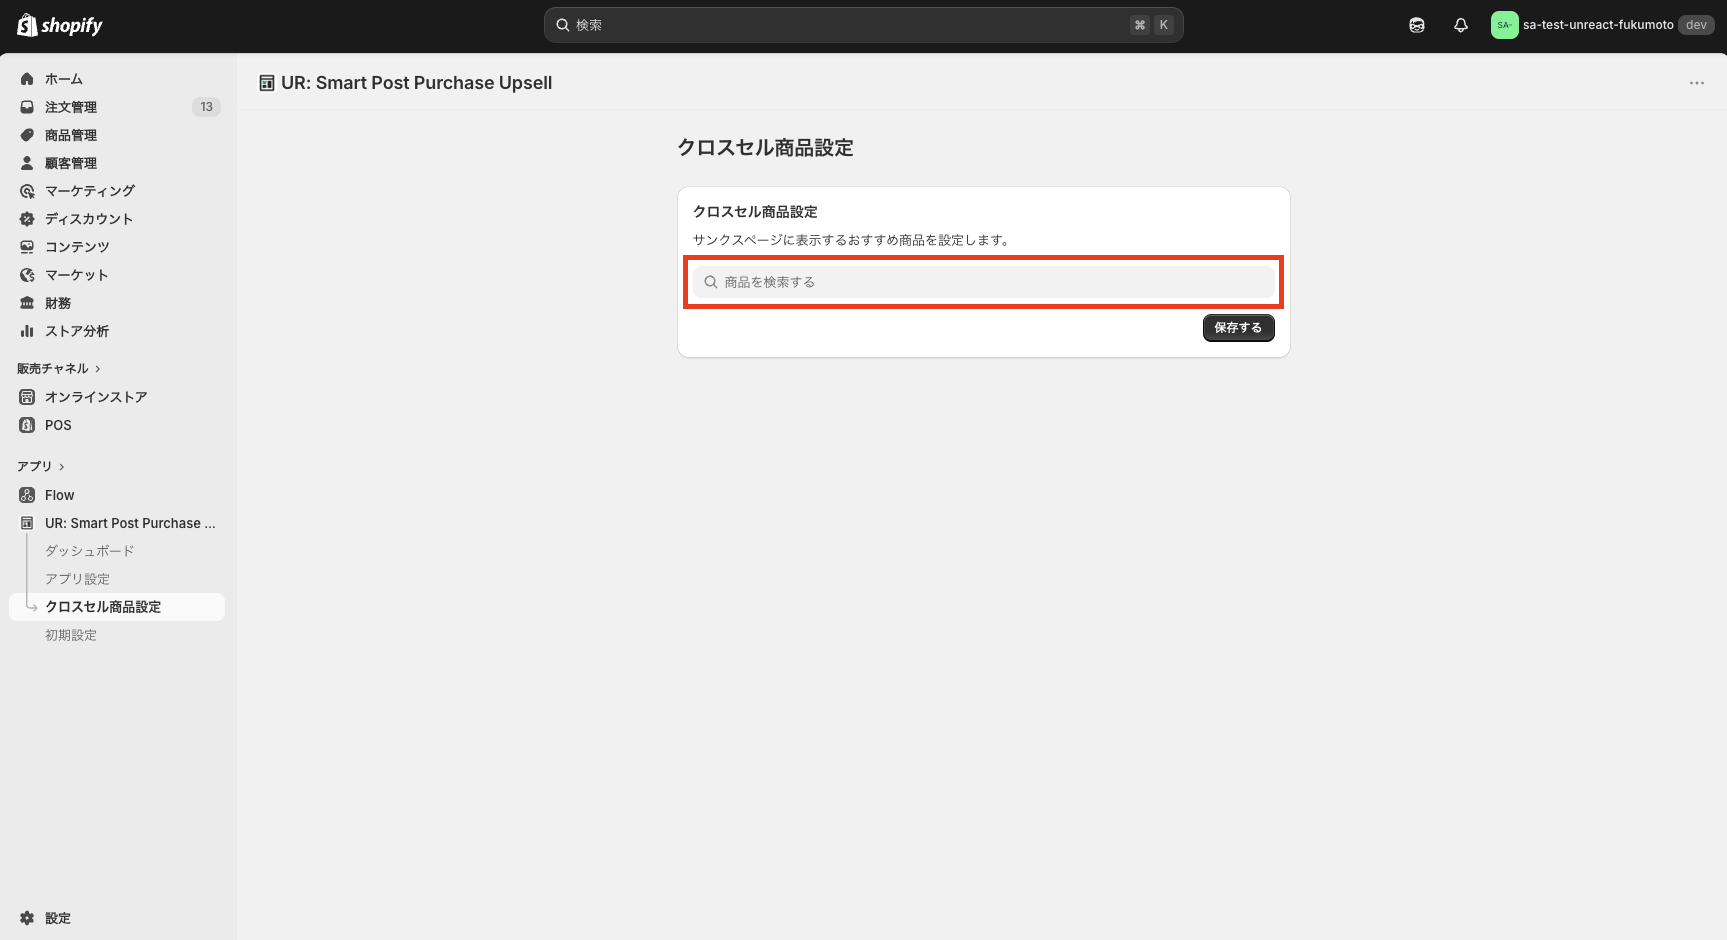This screenshot has height=940, width=1727.
Task: Open the ダッシュボード app page
Action: (89, 551)
